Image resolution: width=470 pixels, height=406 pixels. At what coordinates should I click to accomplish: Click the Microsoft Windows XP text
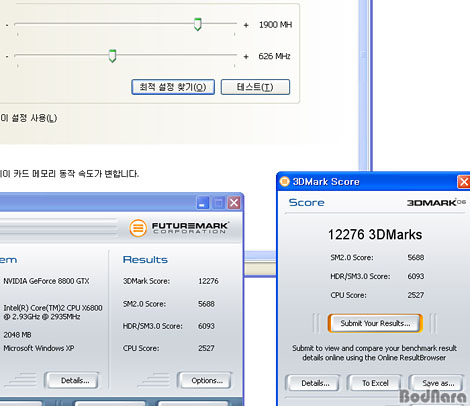tap(39, 348)
